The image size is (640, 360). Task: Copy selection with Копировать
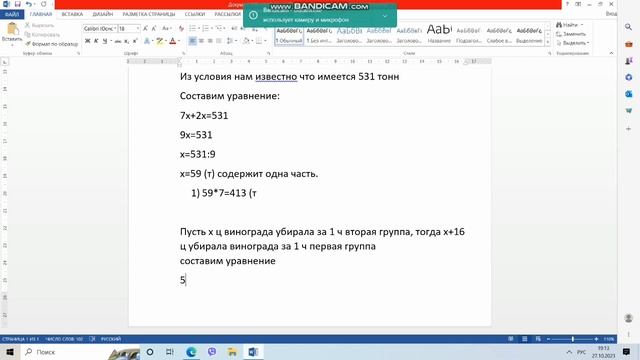tap(42, 35)
